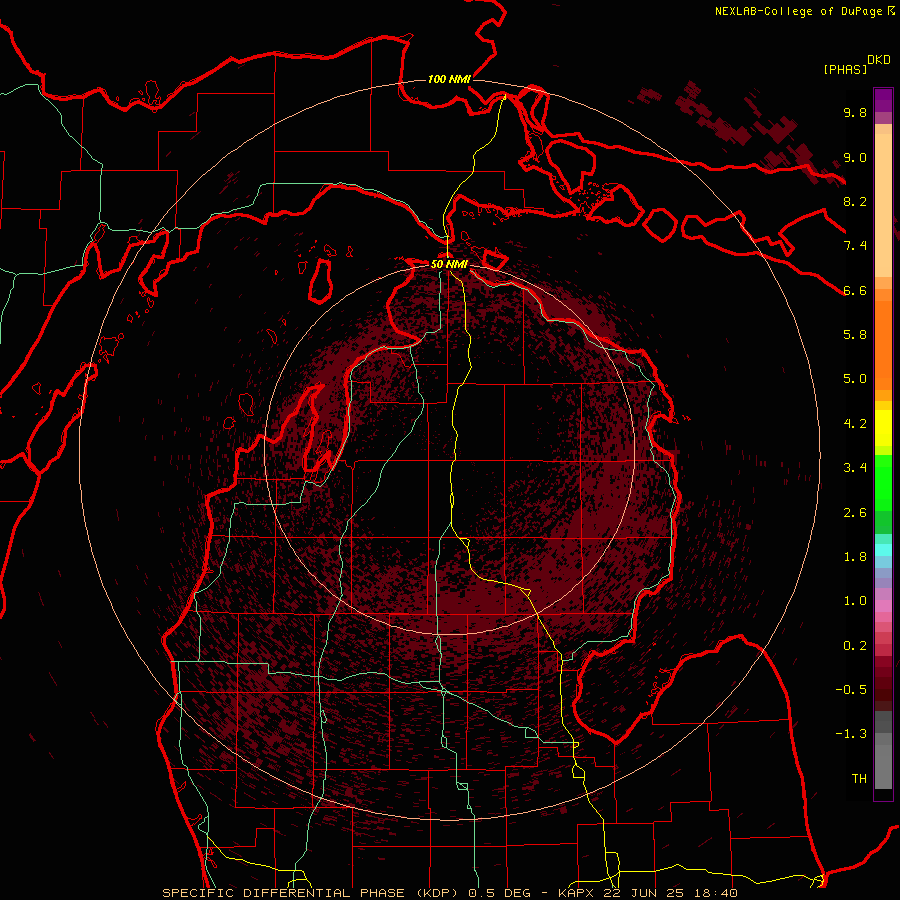Select the 8.2 scale value
The width and height of the screenshot is (900, 900).
(855, 201)
